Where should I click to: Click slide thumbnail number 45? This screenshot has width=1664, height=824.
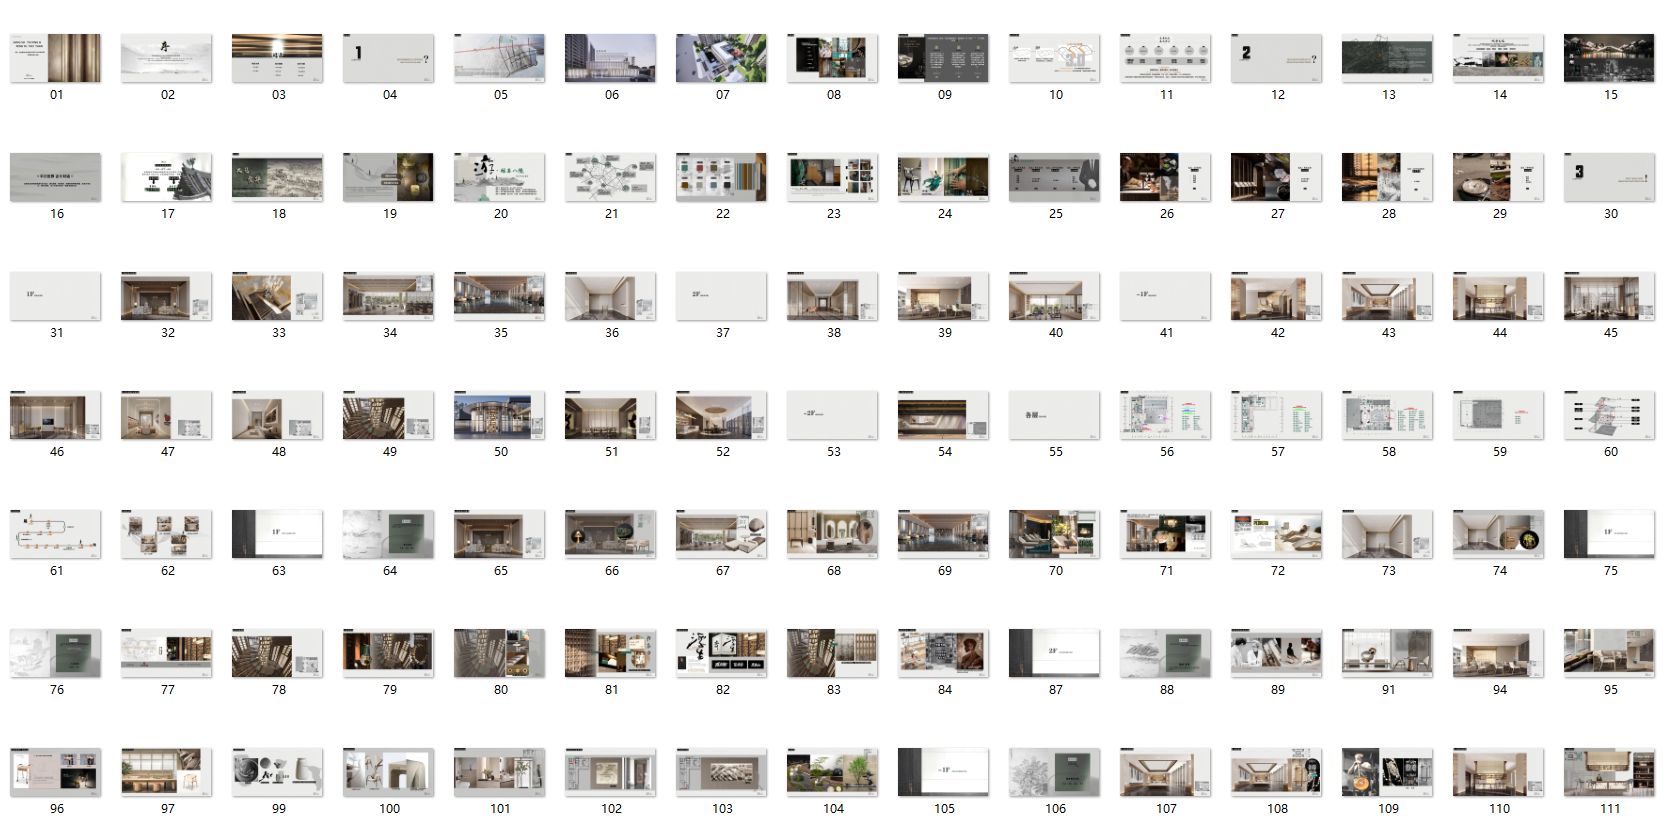(1610, 296)
